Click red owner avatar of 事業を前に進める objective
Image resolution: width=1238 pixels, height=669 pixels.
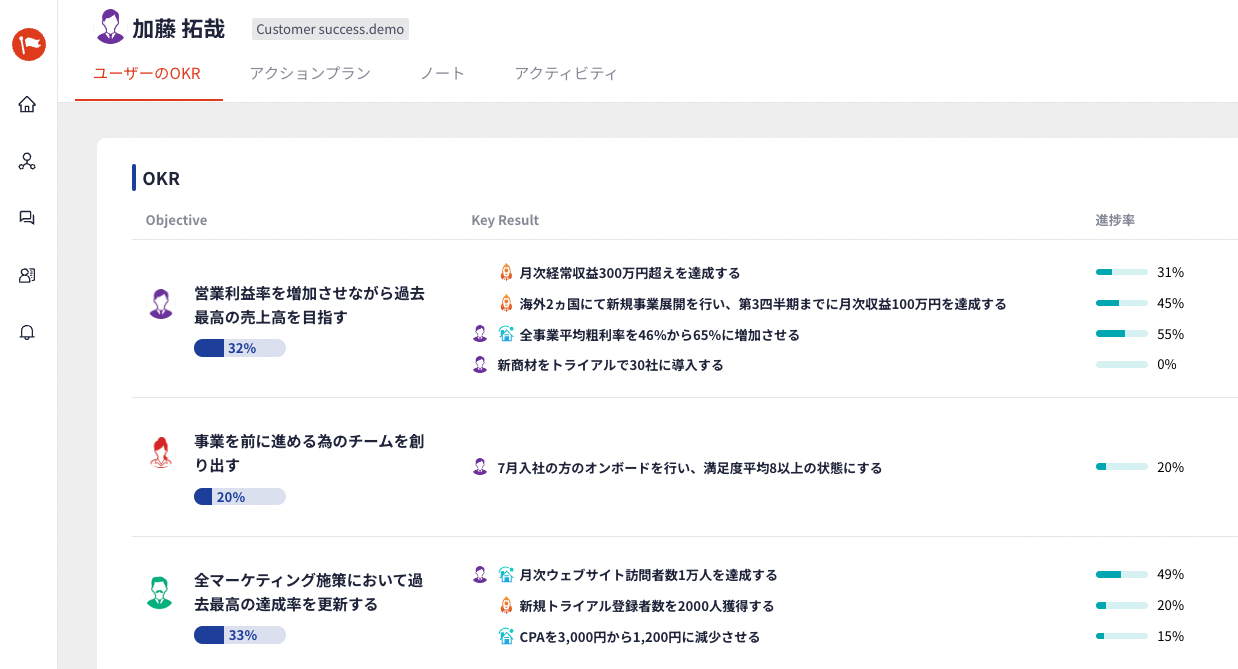pos(160,452)
